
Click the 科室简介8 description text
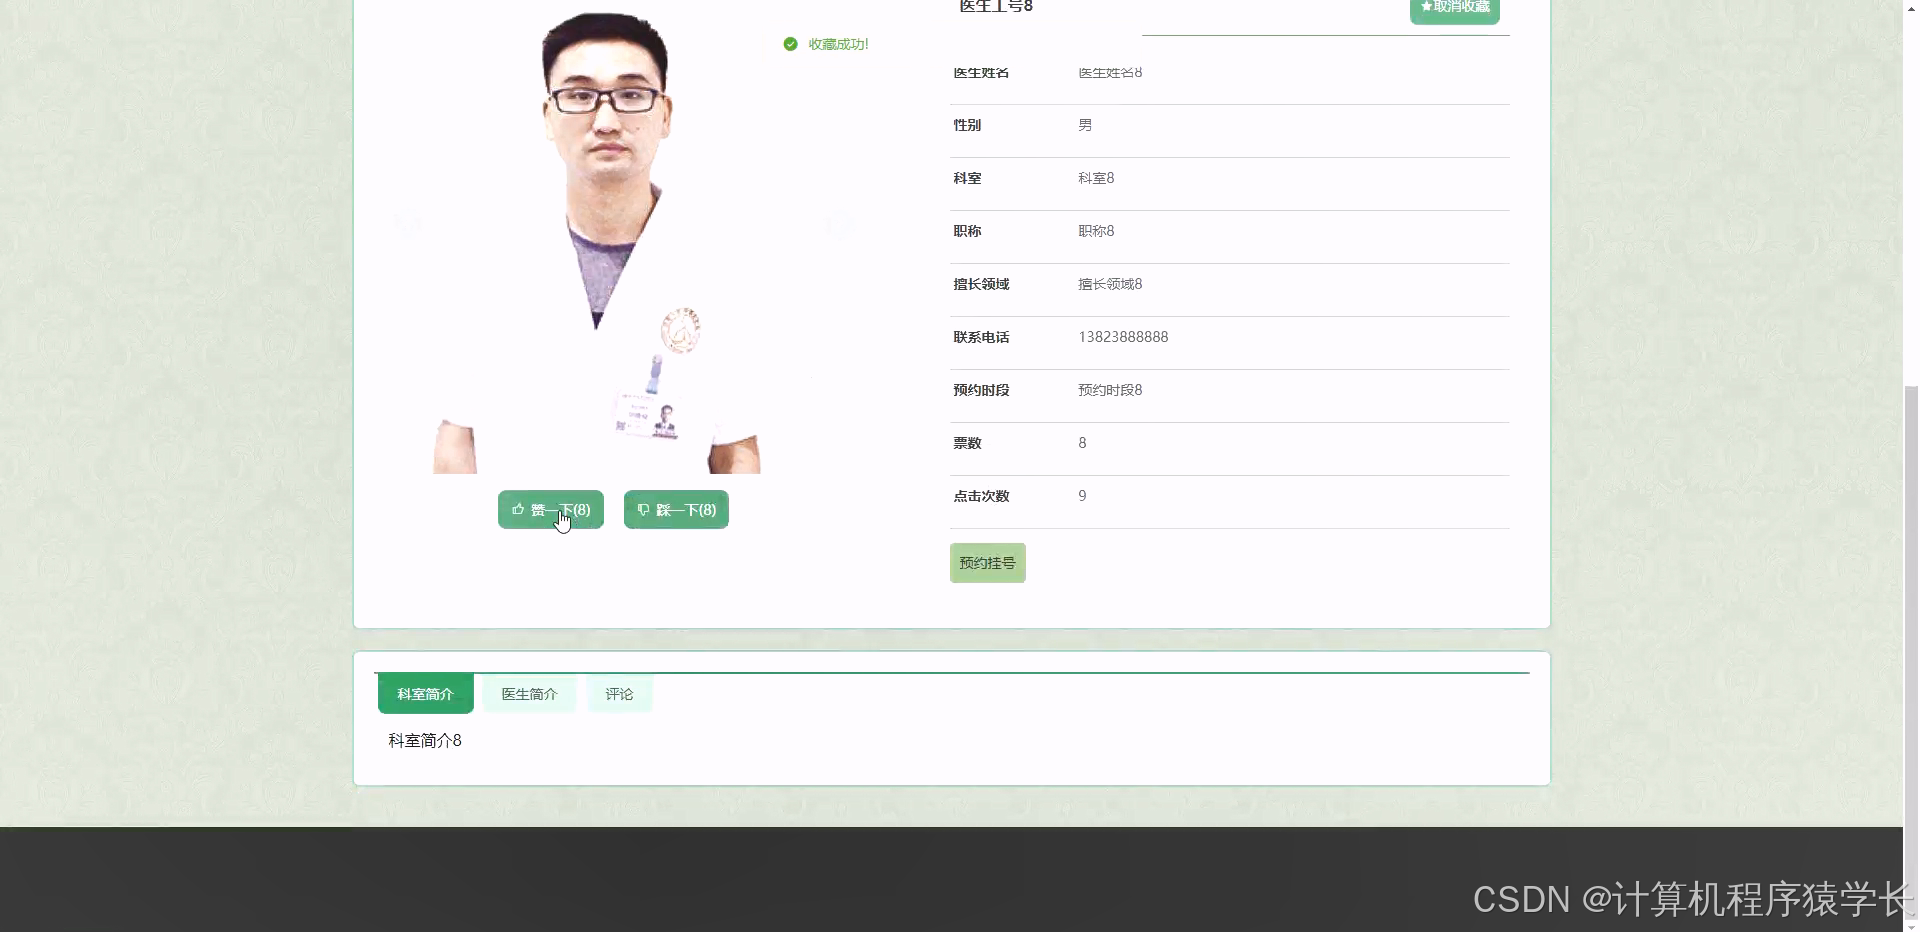[x=423, y=740]
